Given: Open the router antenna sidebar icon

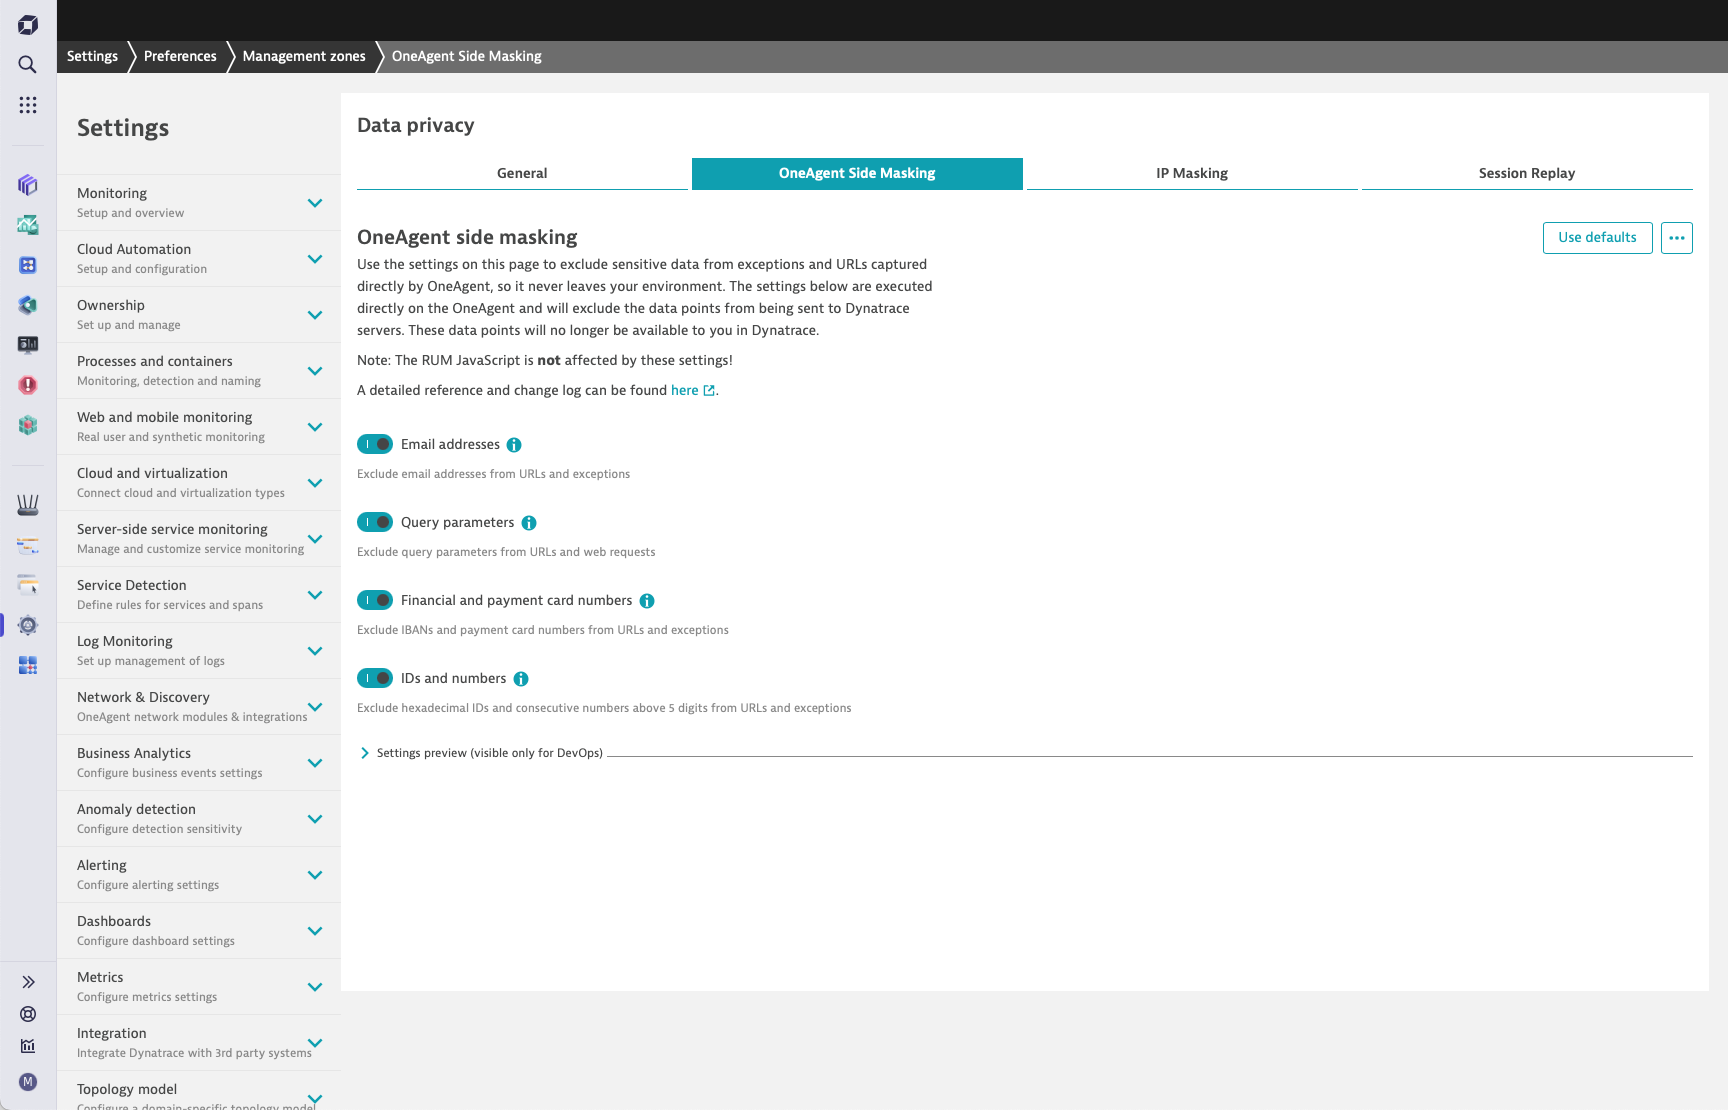Looking at the screenshot, I should tap(27, 504).
